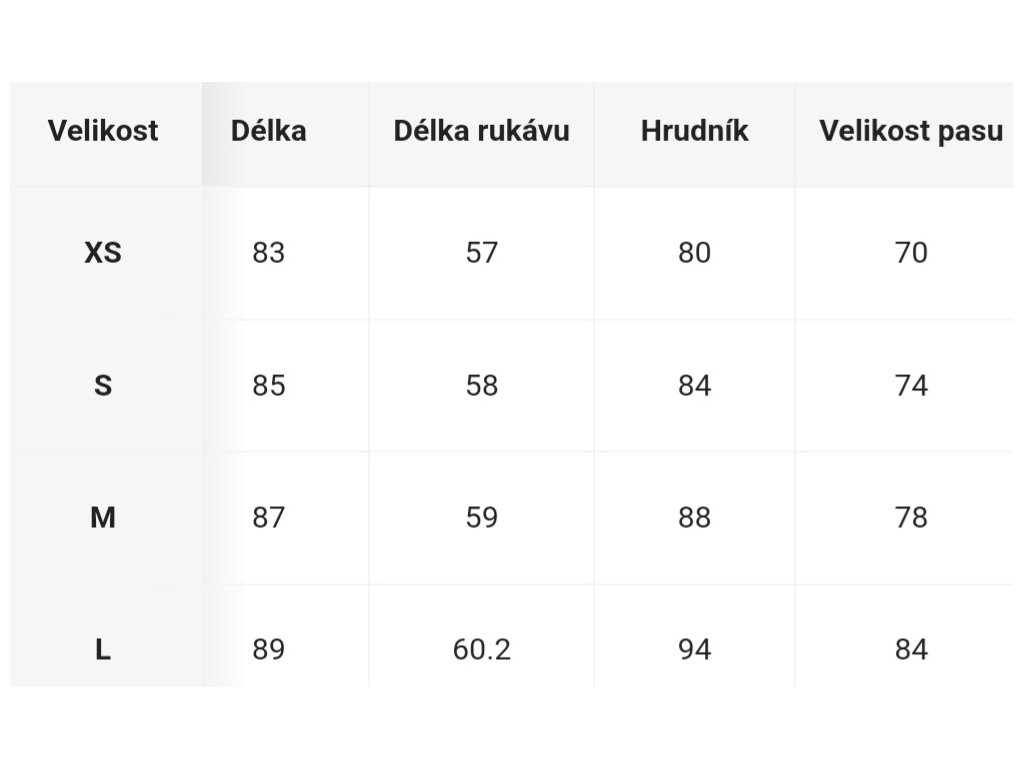Click XS chest value 80

pos(694,253)
